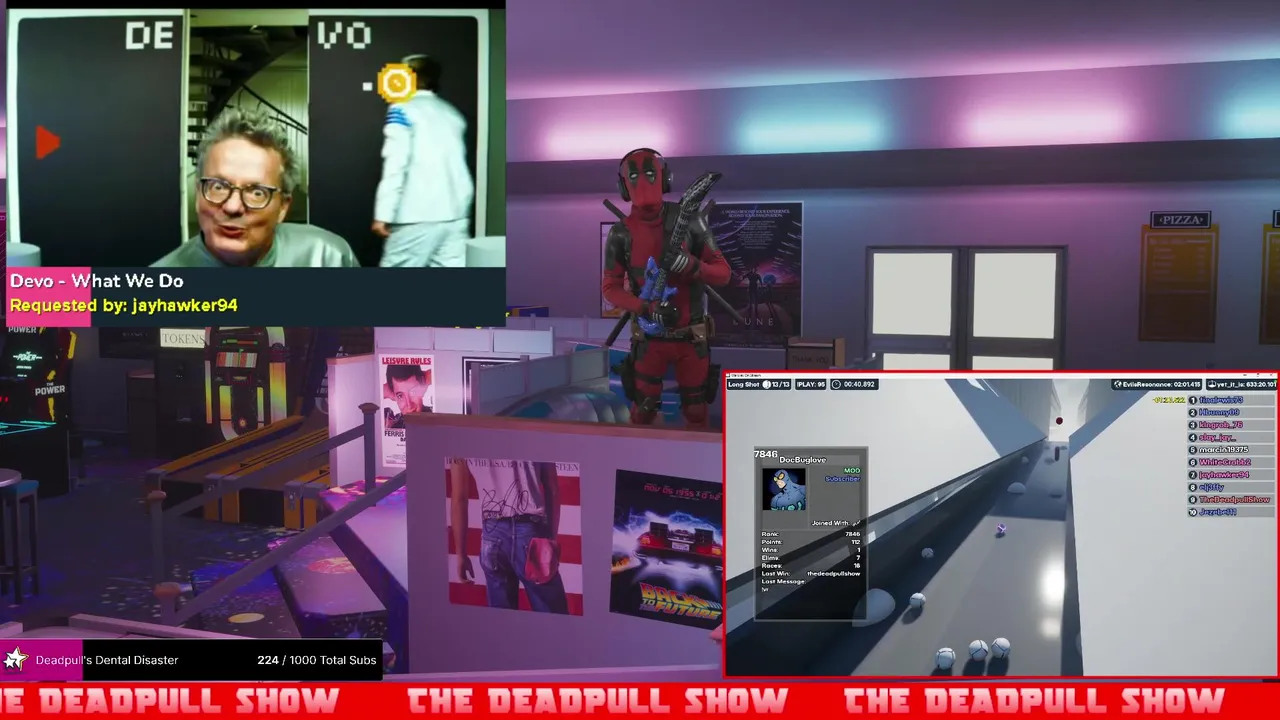
Task: Click the Subscriber badge on player card
Action: (x=842, y=479)
